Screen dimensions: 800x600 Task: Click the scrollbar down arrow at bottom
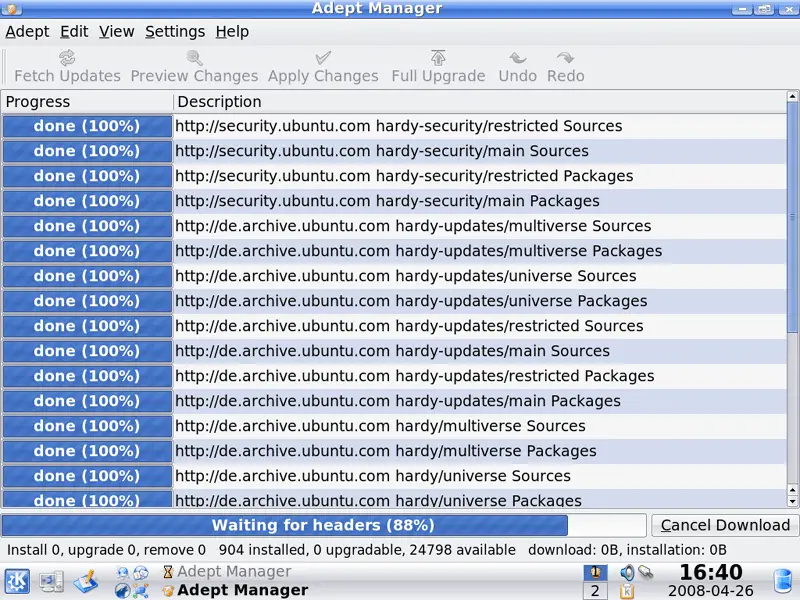(792, 502)
